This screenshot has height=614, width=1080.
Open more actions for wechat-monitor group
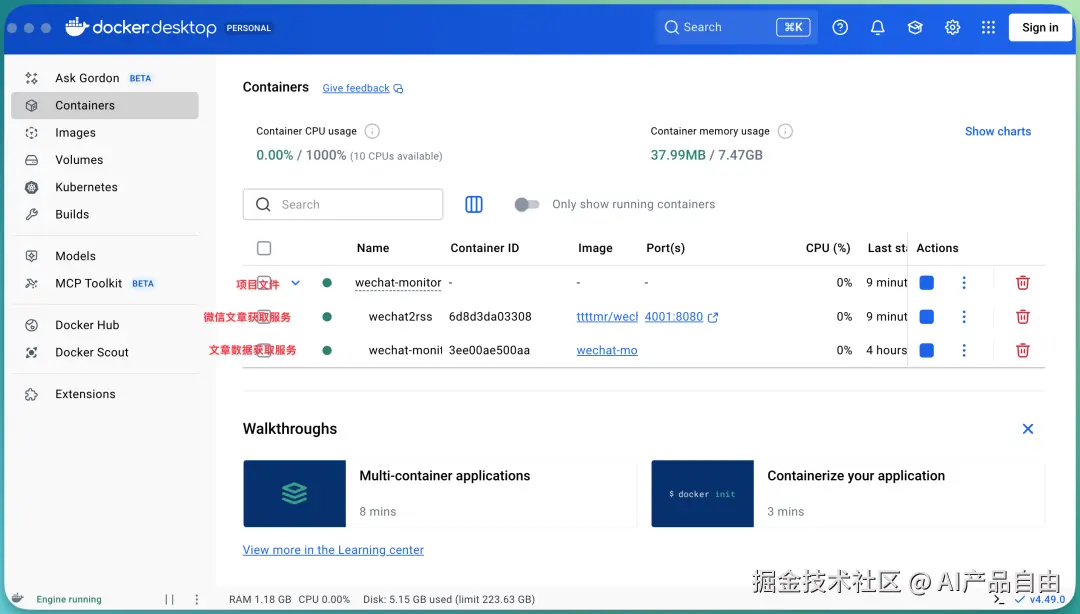point(964,283)
